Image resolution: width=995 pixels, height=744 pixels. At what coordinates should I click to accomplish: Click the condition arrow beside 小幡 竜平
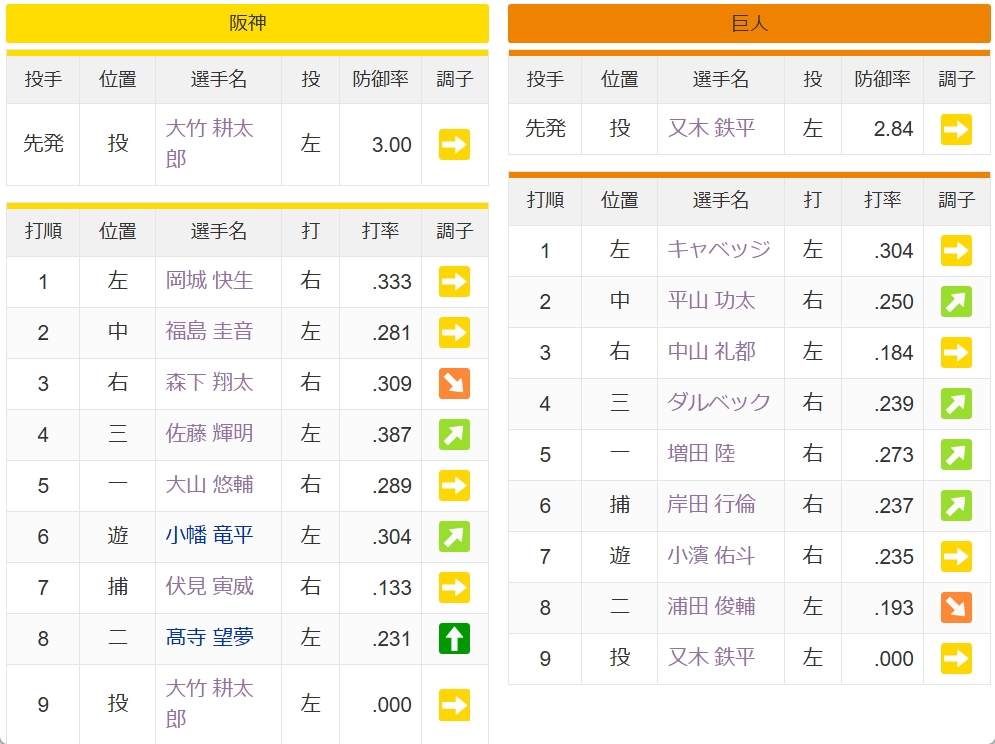pyautogui.click(x=454, y=536)
